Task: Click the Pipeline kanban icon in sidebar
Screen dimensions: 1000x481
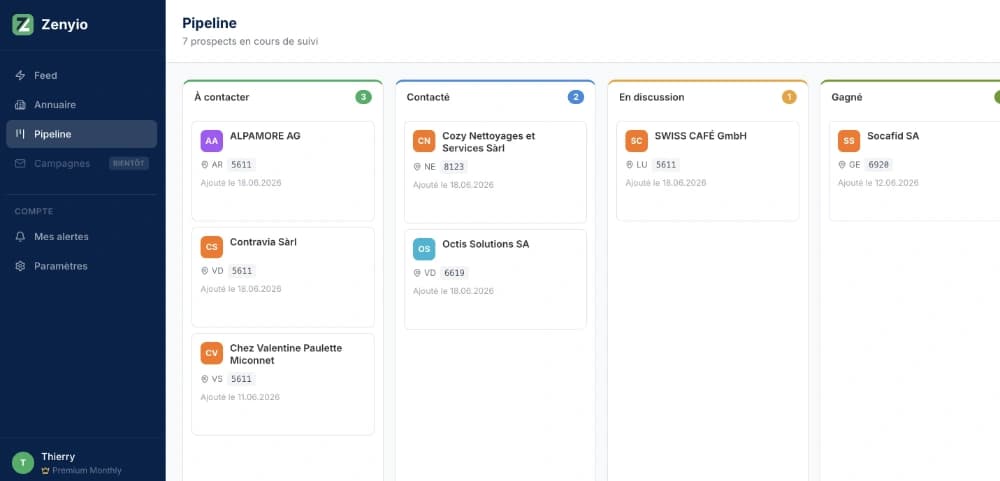Action: (20, 134)
